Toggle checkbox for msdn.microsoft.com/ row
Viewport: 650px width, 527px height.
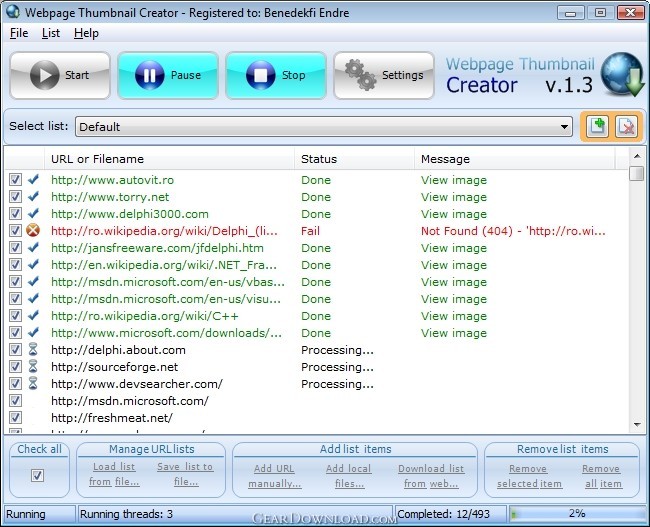[15, 401]
